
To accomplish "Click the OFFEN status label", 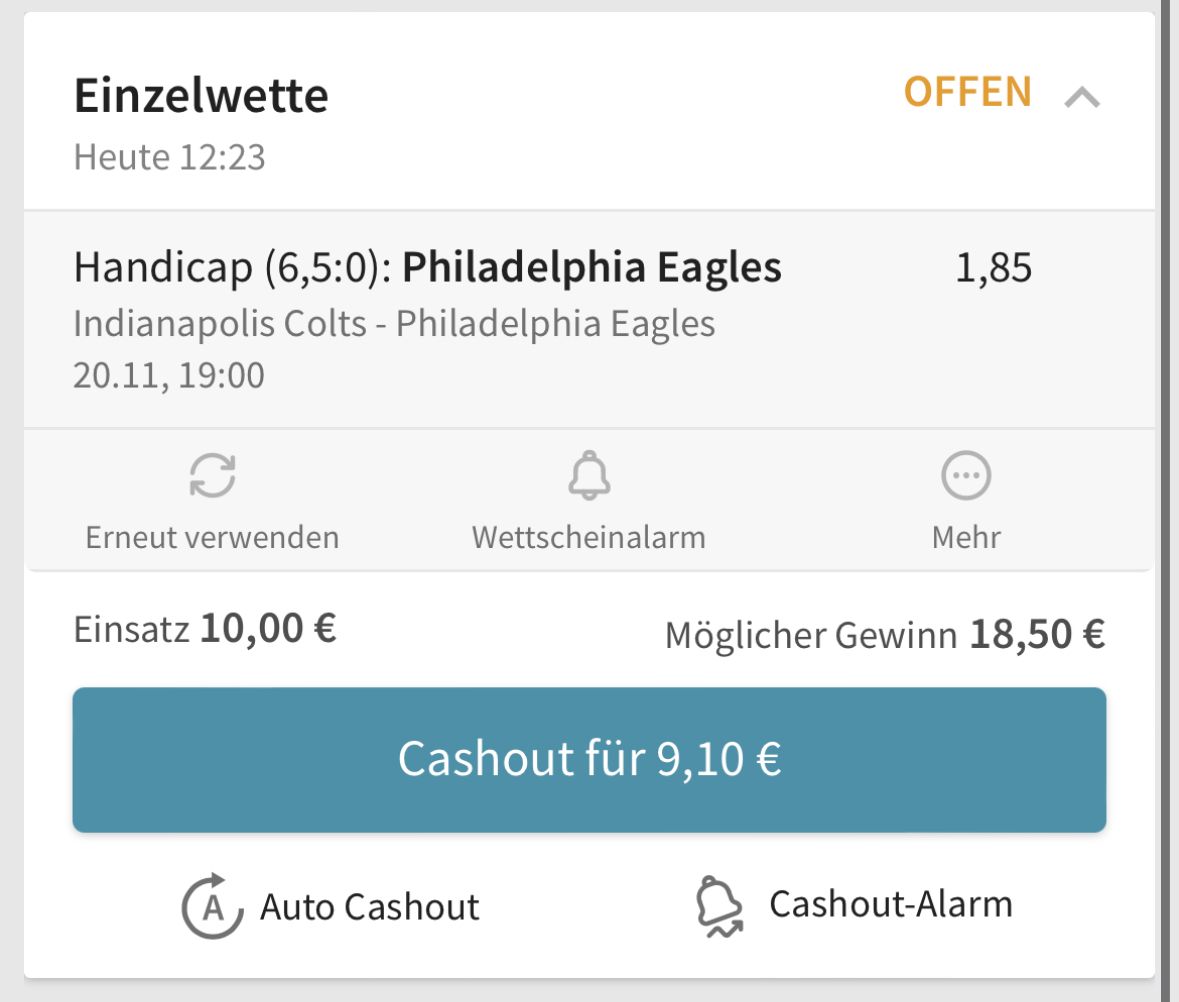I will click(x=968, y=92).
